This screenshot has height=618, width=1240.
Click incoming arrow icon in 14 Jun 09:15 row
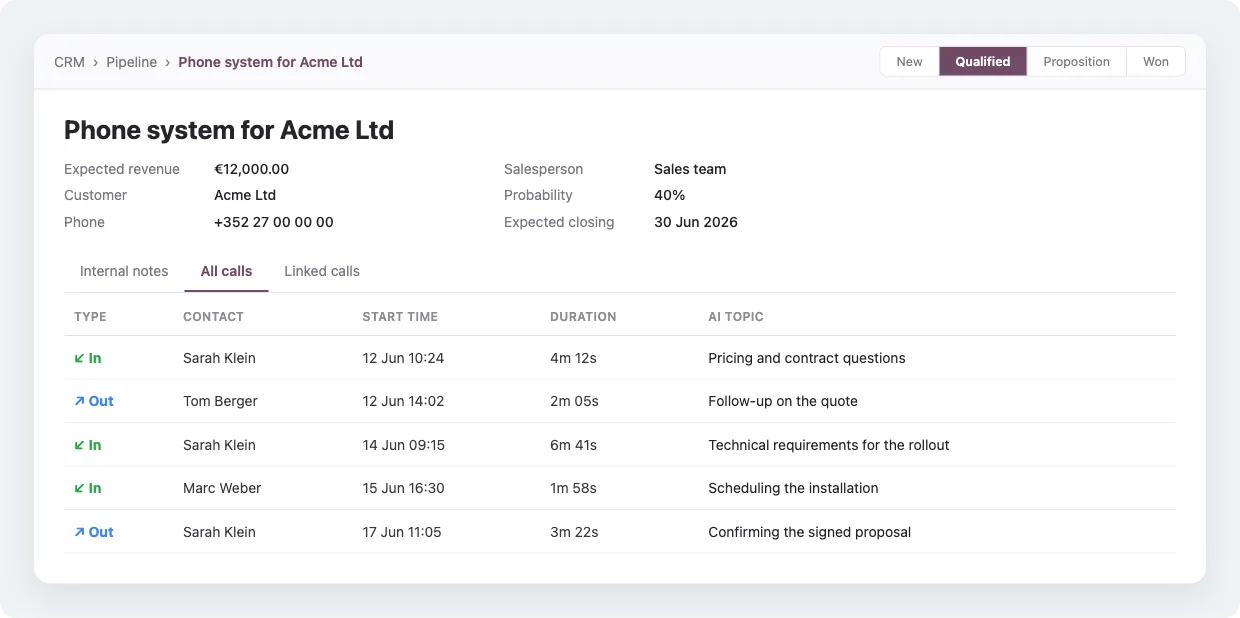pos(79,445)
